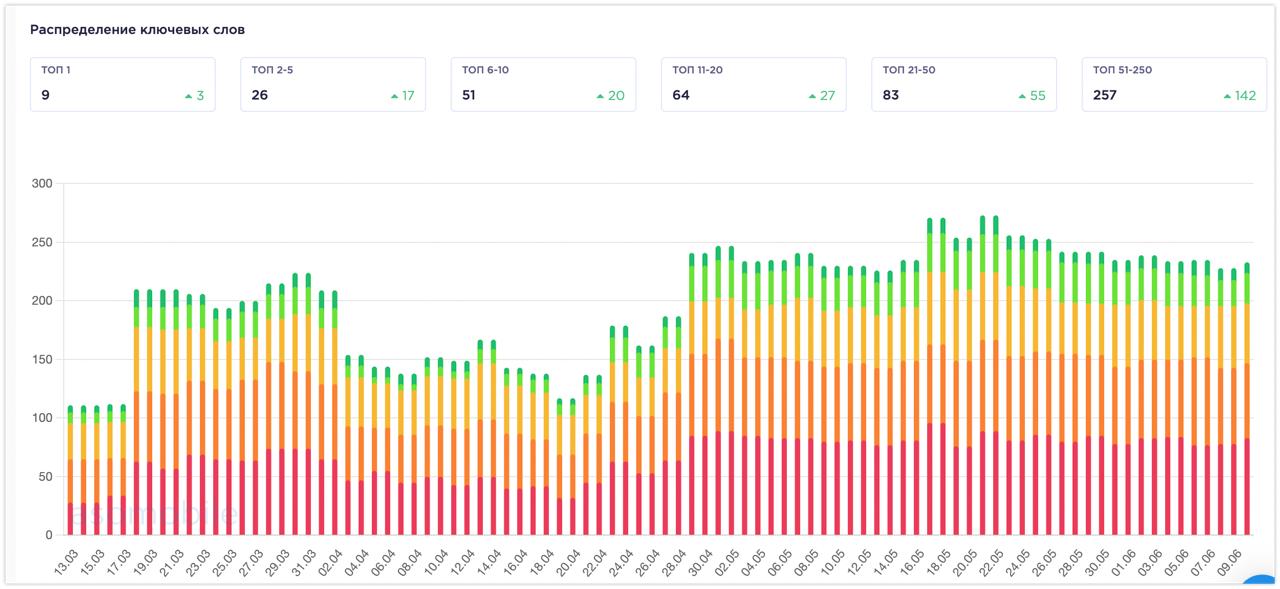Open the ТОП 6-10 stats card
The width and height of the screenshot is (1280, 589).
click(543, 84)
